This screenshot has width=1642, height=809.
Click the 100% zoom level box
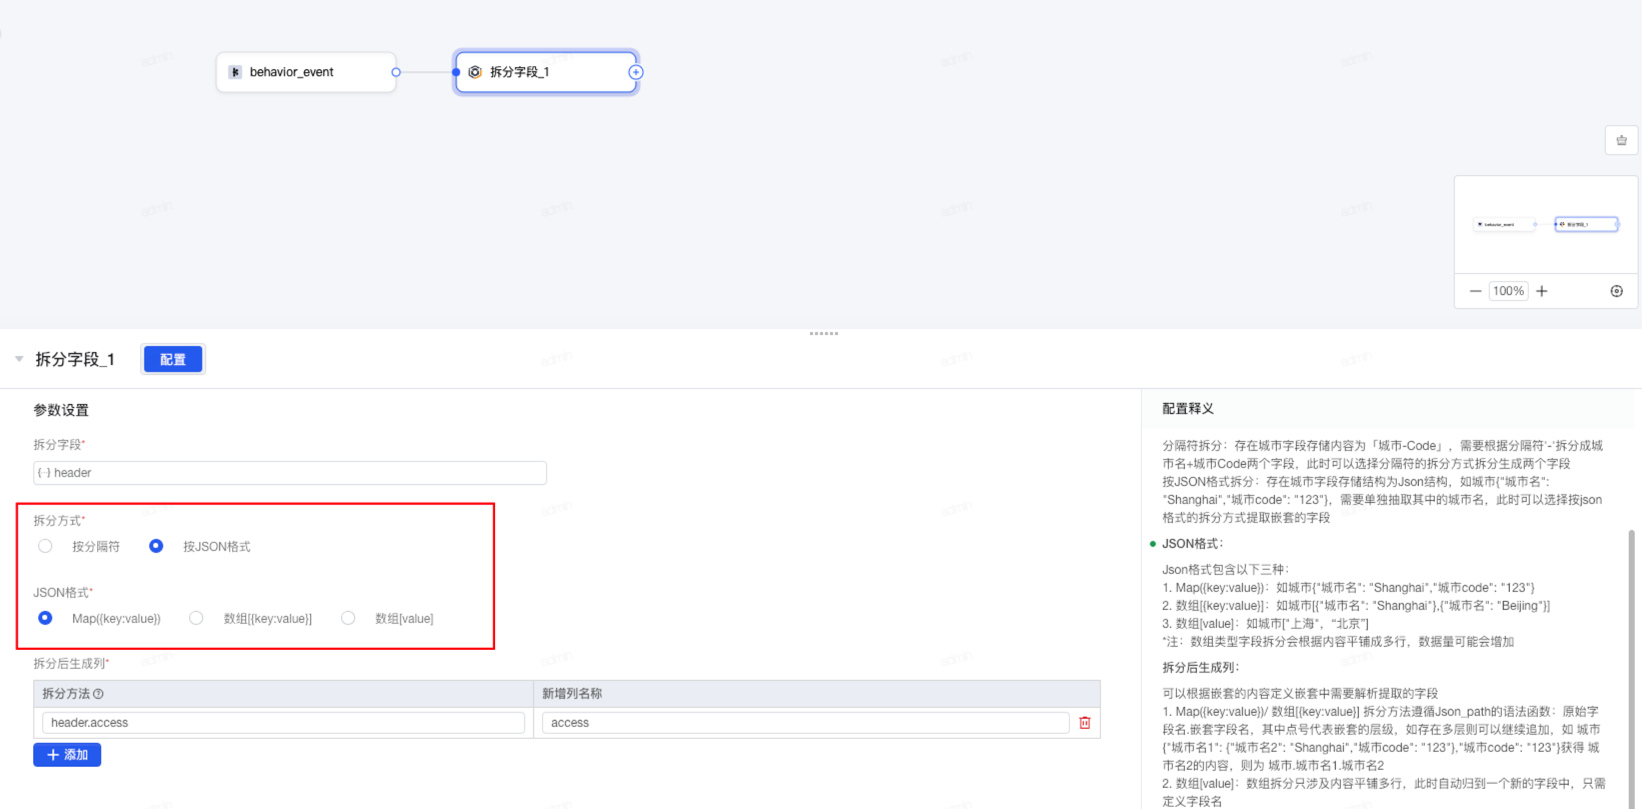(1508, 291)
